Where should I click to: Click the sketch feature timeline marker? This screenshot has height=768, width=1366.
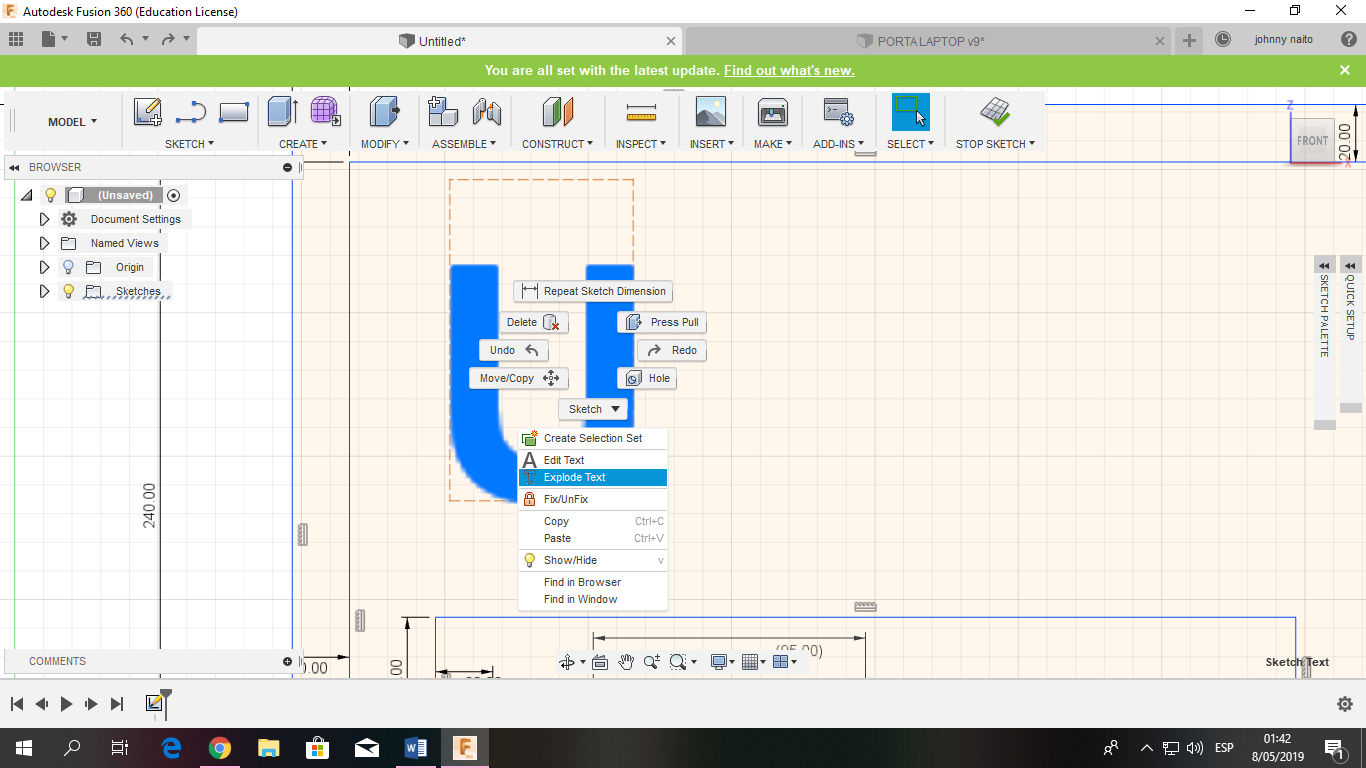[155, 704]
